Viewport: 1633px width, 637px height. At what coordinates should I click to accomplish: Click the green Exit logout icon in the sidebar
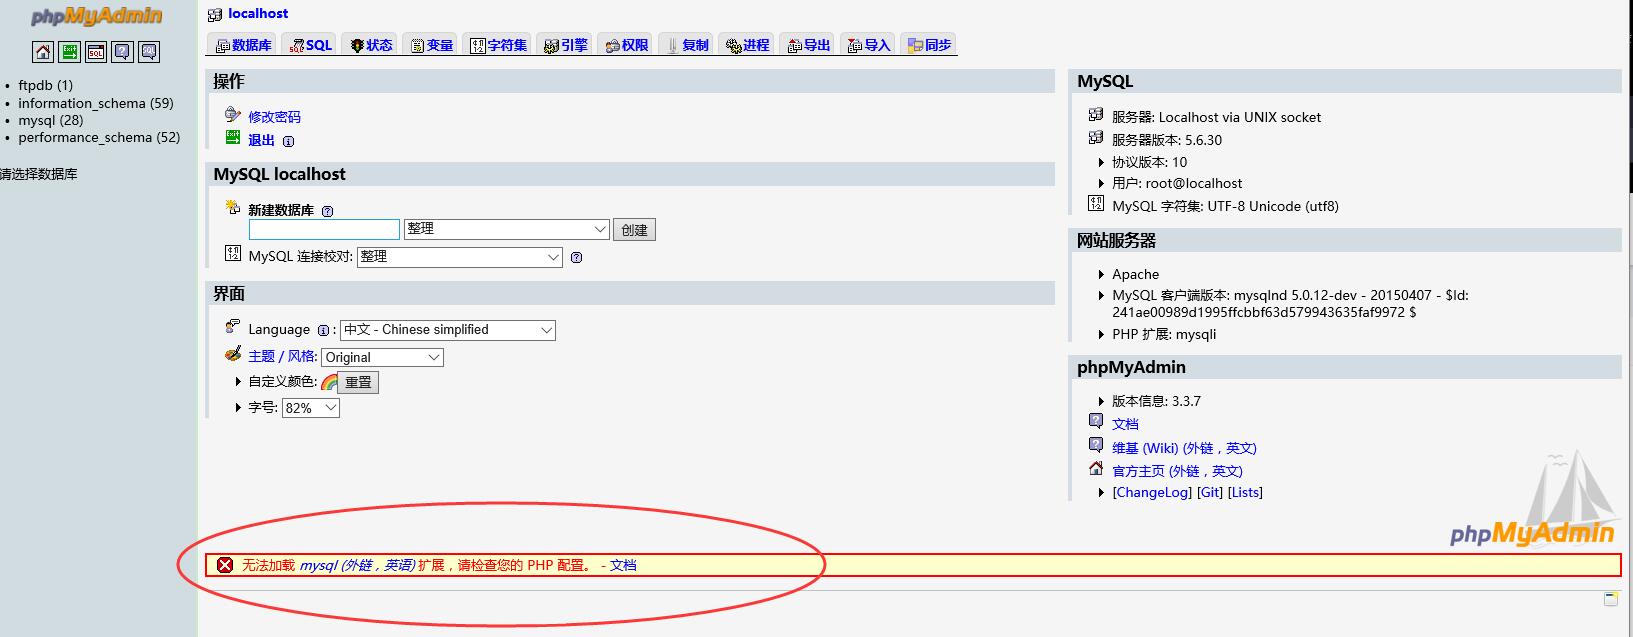click(69, 52)
